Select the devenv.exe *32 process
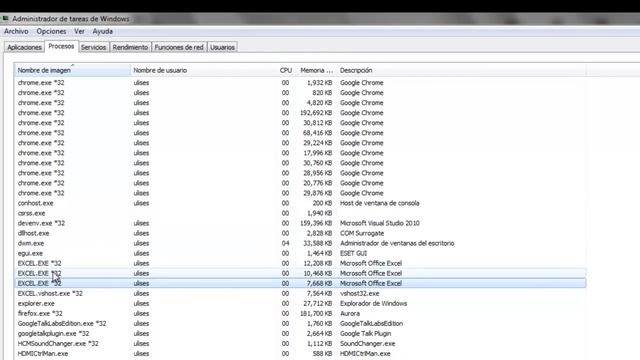Screen dimensions: 640x360 pos(300,223)
